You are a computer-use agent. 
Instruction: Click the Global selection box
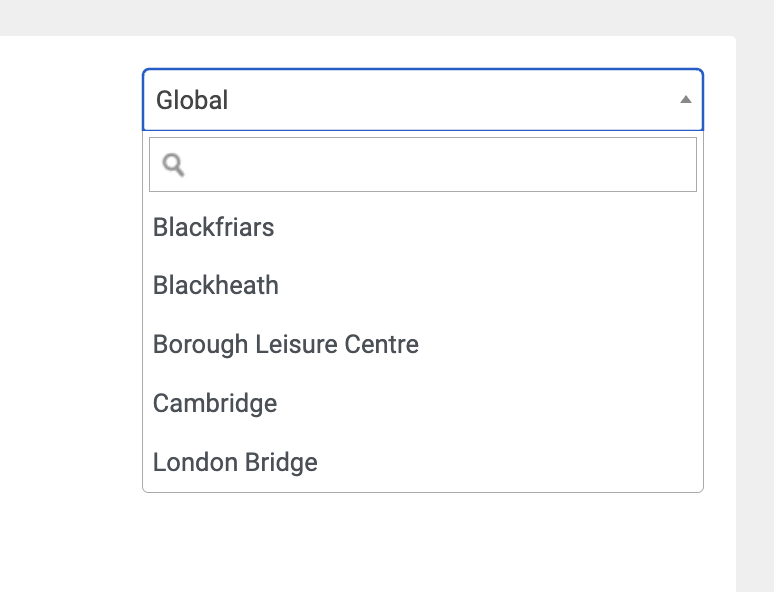(x=423, y=100)
